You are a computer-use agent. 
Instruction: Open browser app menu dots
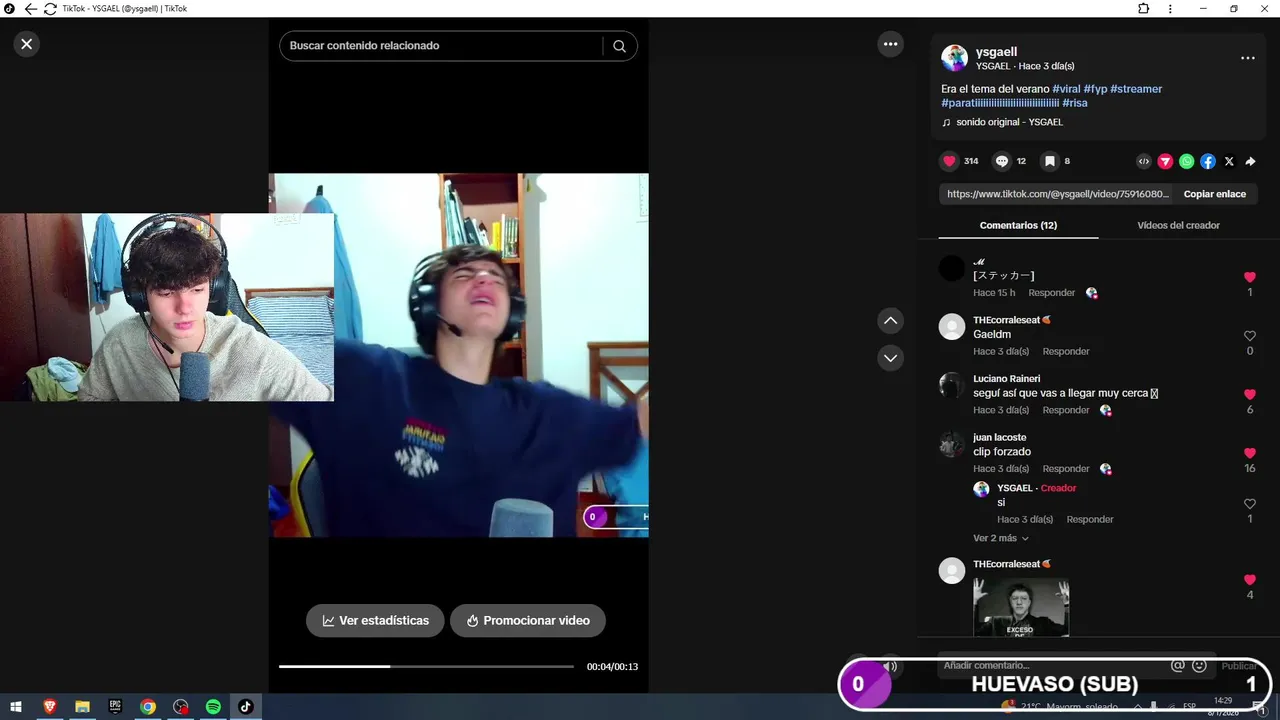click(1171, 9)
